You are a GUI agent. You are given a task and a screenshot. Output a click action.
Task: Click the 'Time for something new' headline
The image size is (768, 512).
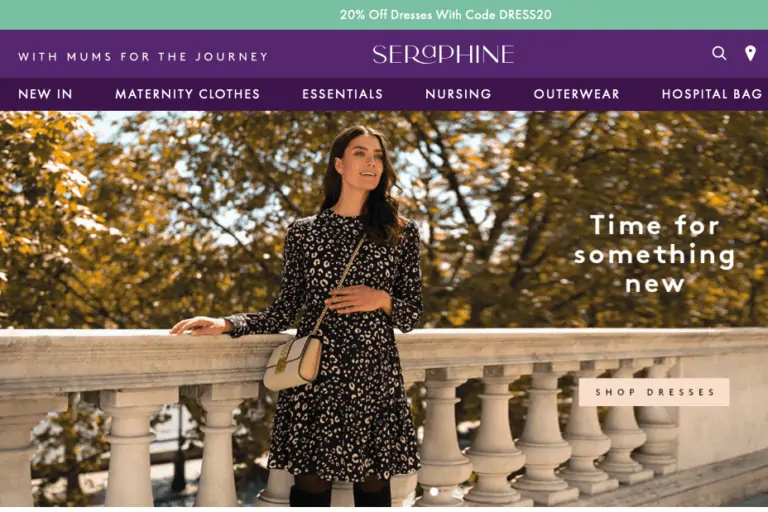(x=654, y=254)
